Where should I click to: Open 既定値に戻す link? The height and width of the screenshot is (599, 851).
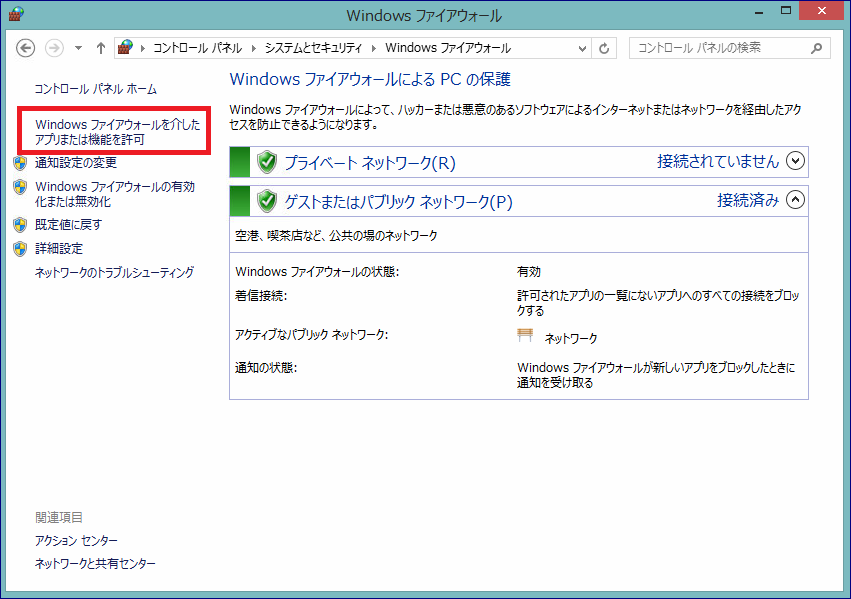click(68, 224)
